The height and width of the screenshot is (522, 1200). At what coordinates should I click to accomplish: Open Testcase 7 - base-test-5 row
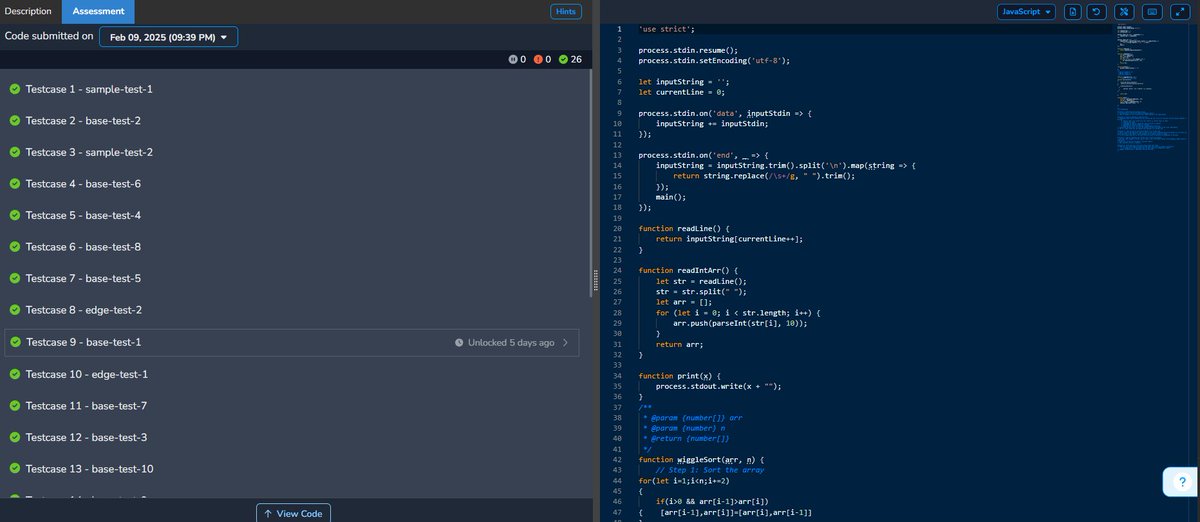click(x=292, y=279)
